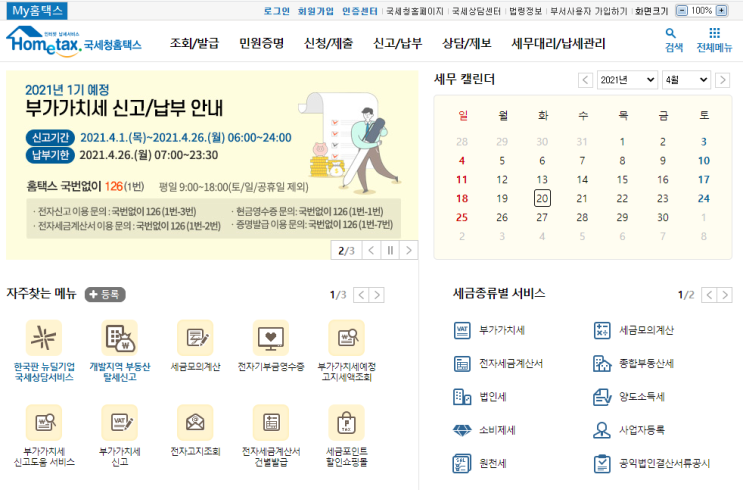Open the 상담/제보 menu
The width and height of the screenshot is (743, 490).
point(467,44)
